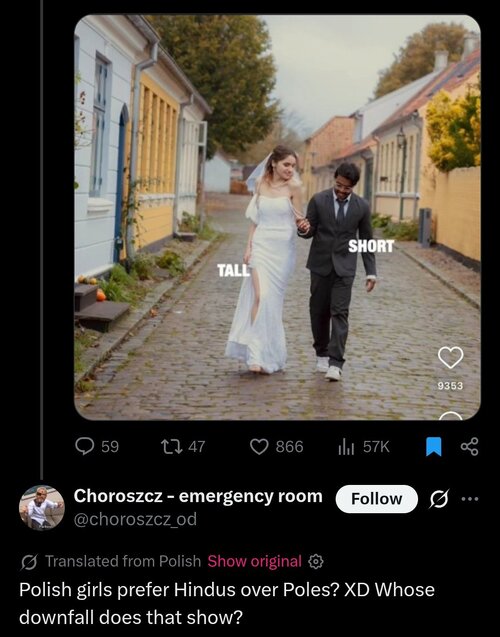Click the partially visible comment icon in video

click(x=450, y=416)
